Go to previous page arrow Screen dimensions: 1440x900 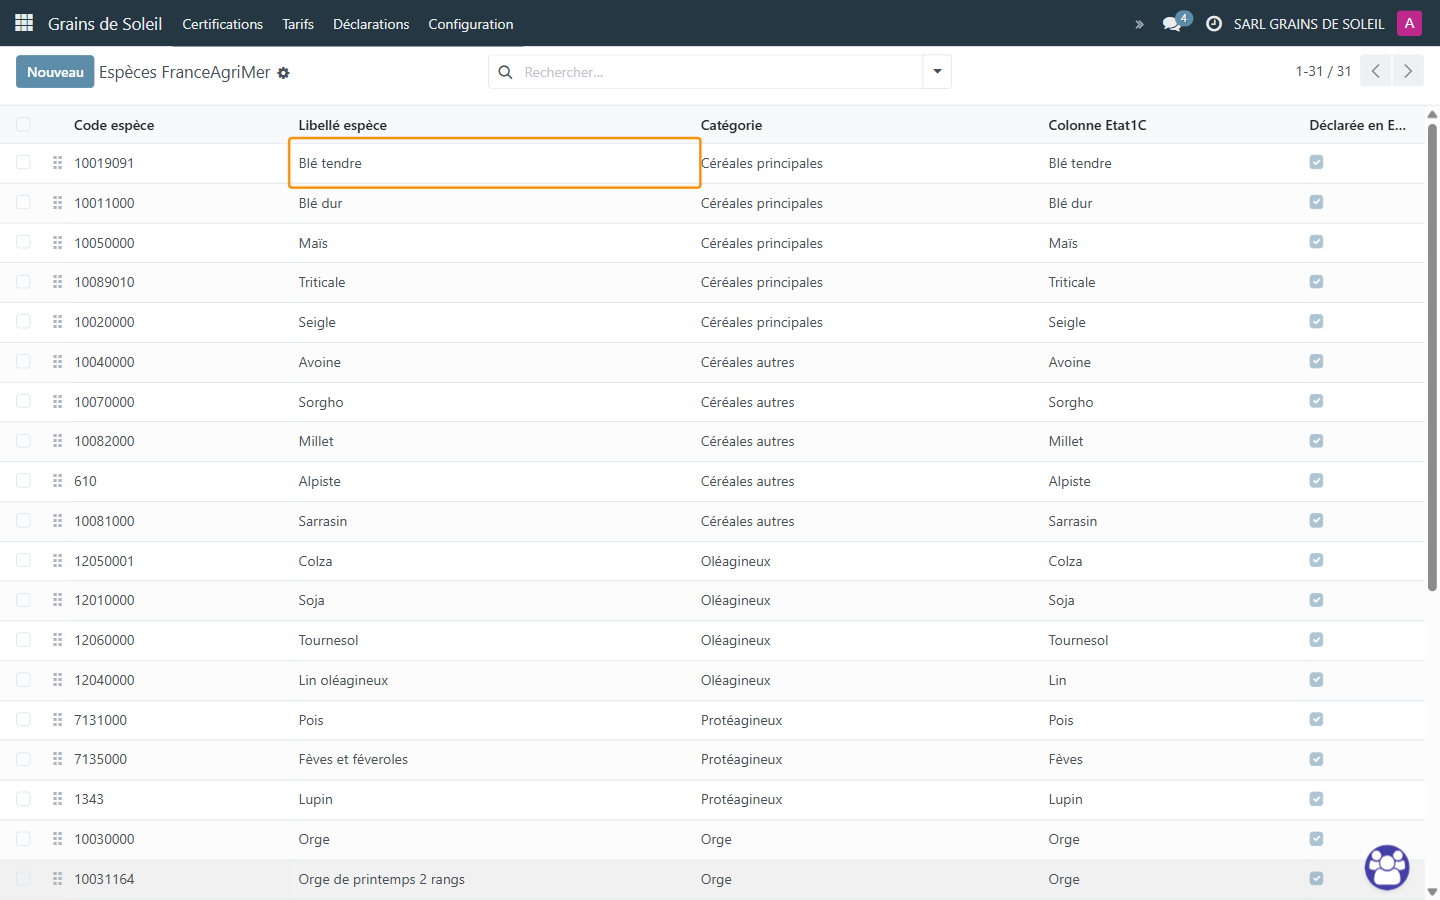1376,71
